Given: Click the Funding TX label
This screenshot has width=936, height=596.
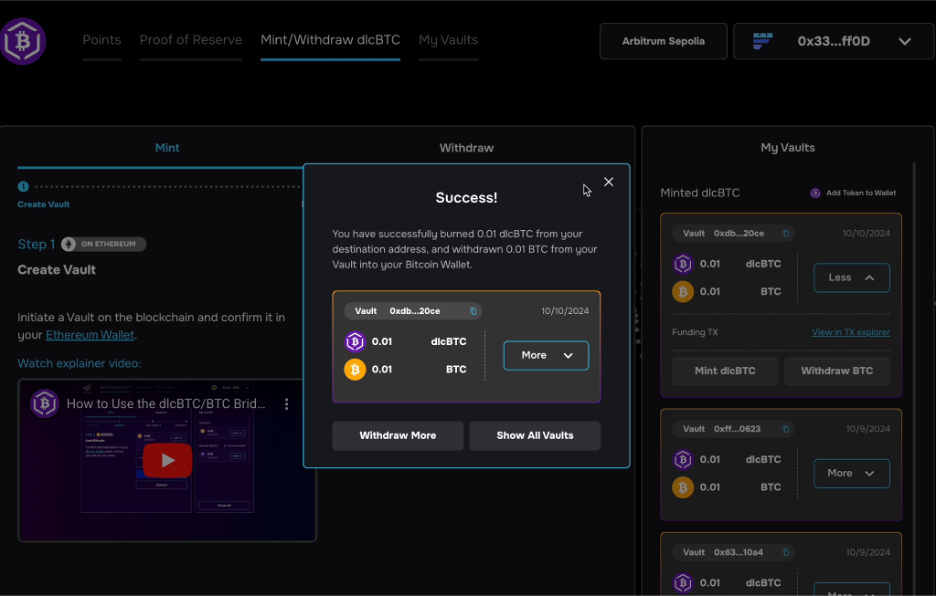Looking at the screenshot, I should click(x=695, y=332).
